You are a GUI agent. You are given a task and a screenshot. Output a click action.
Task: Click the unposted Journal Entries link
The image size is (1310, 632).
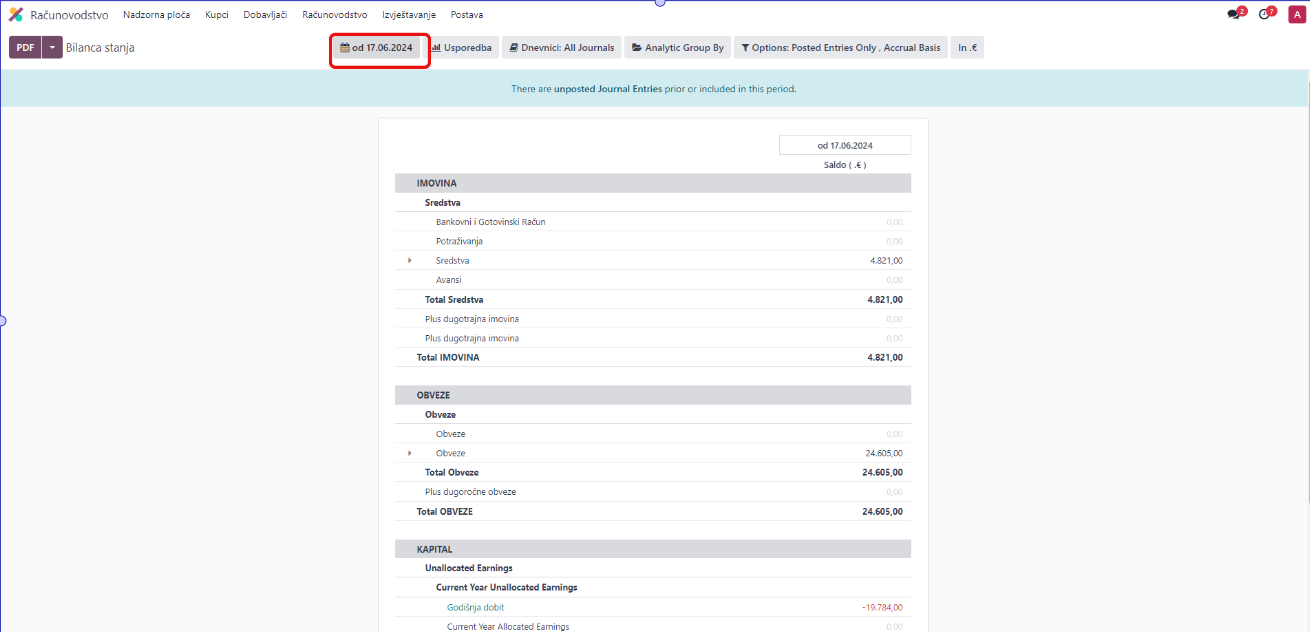[607, 89]
